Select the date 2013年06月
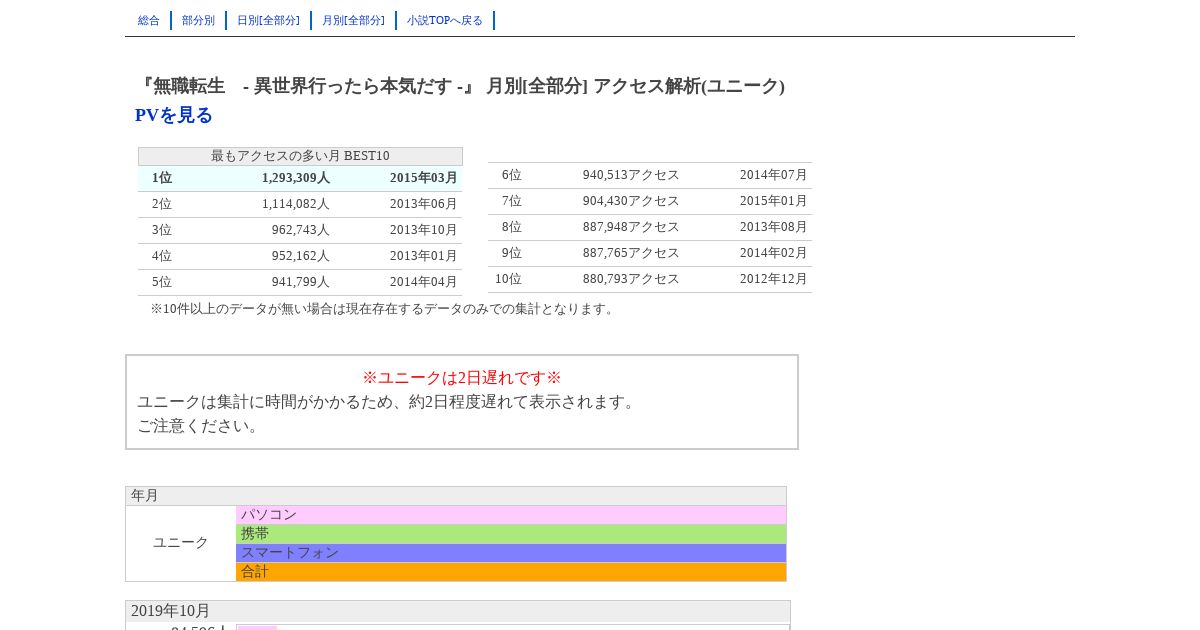 (x=424, y=204)
